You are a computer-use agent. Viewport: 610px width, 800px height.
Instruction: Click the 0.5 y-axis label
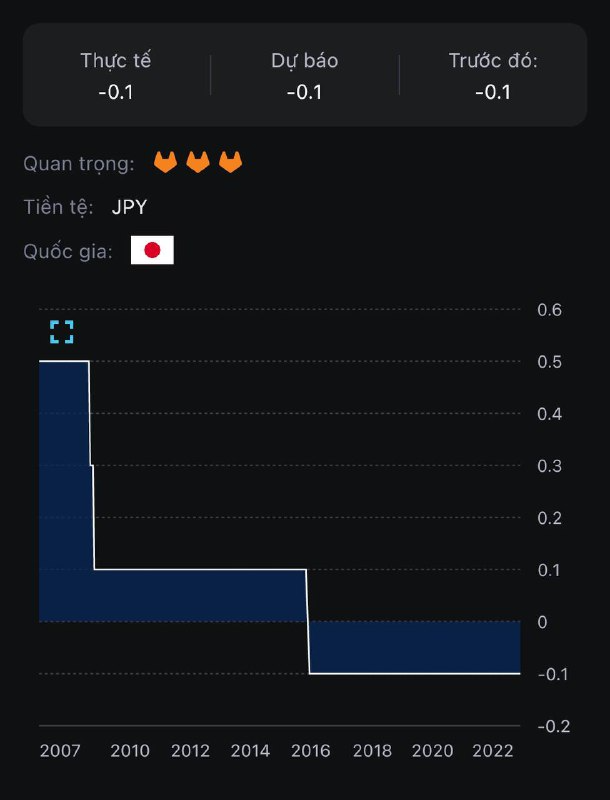tap(549, 361)
